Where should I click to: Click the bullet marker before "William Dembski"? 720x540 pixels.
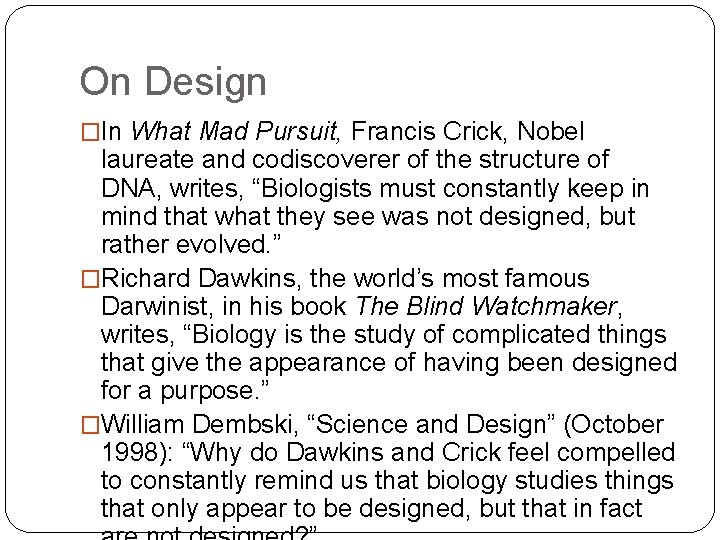(90, 425)
